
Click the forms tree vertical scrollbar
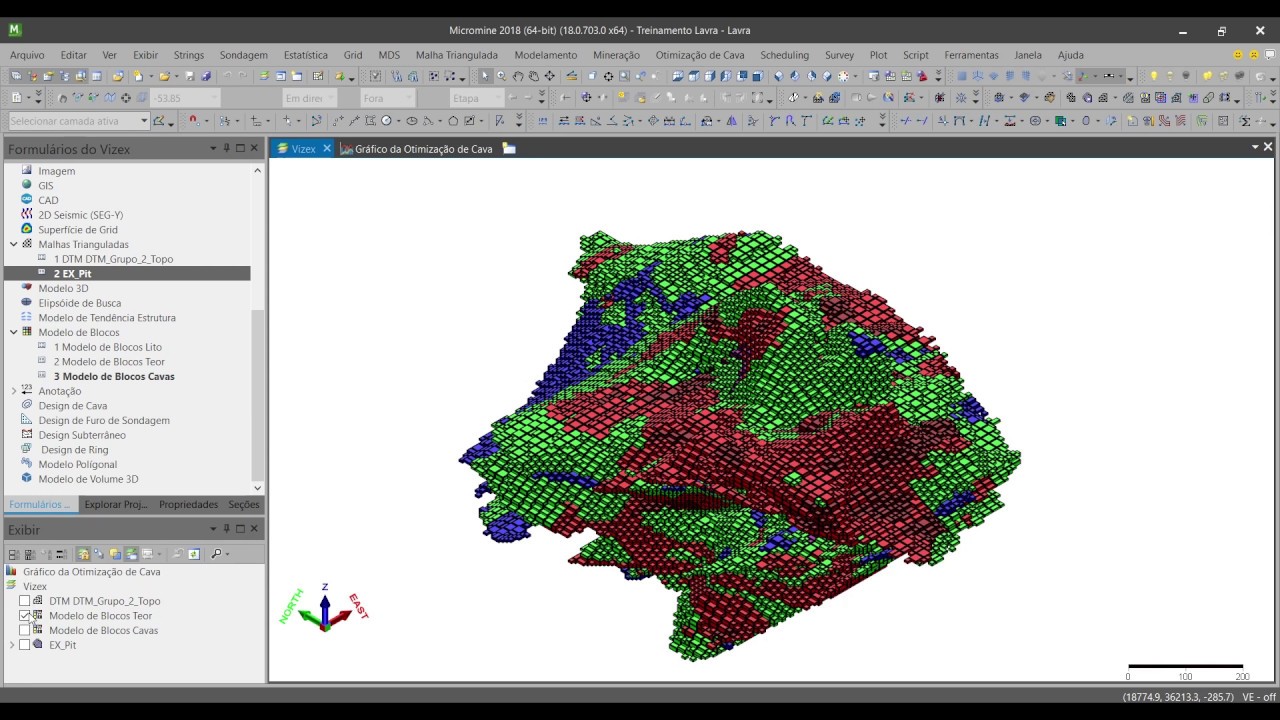click(257, 395)
